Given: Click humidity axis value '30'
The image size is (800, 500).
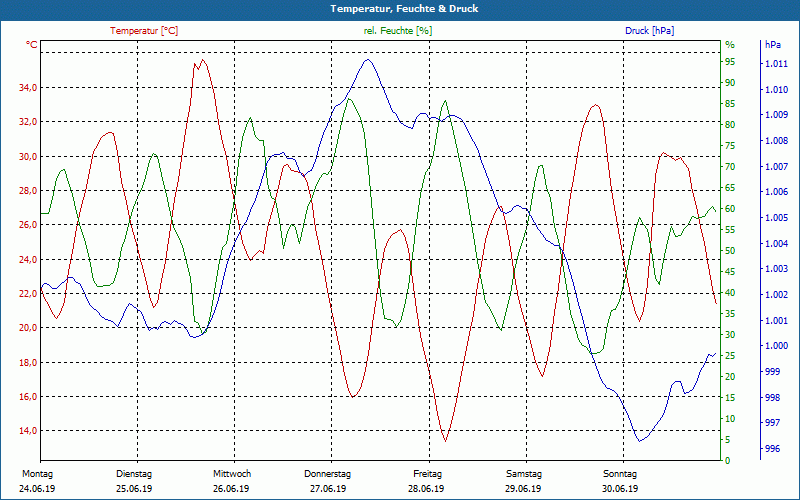Looking at the screenshot, I should pyautogui.click(x=730, y=335).
